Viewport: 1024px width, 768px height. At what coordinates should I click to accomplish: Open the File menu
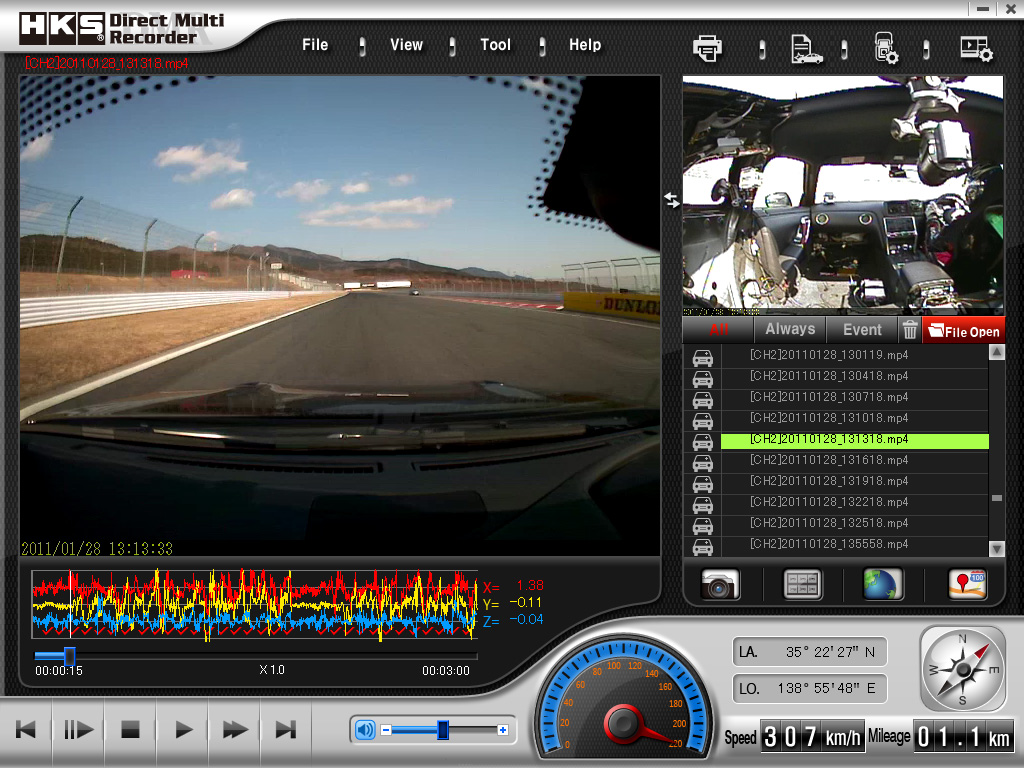point(315,45)
